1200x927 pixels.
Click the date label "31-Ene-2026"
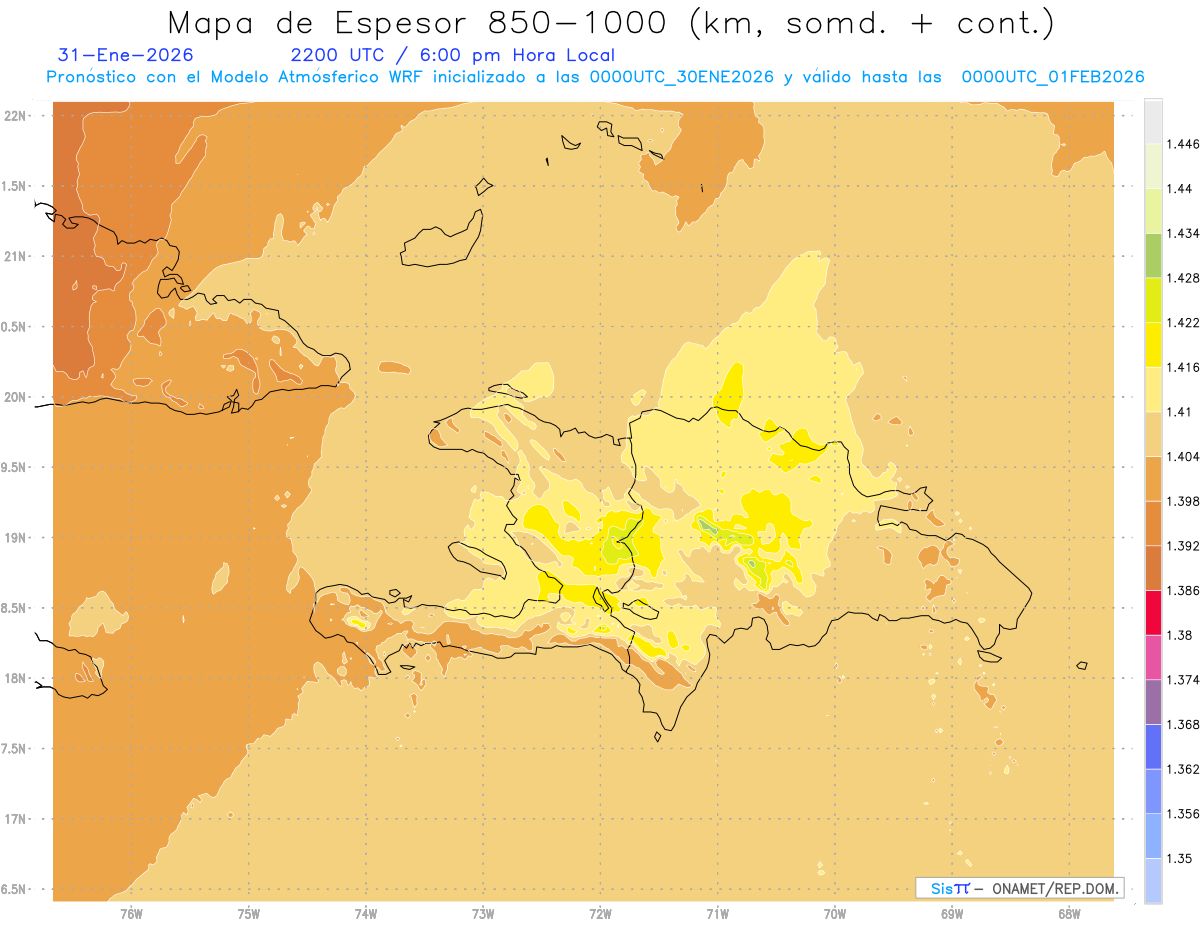[x=126, y=55]
